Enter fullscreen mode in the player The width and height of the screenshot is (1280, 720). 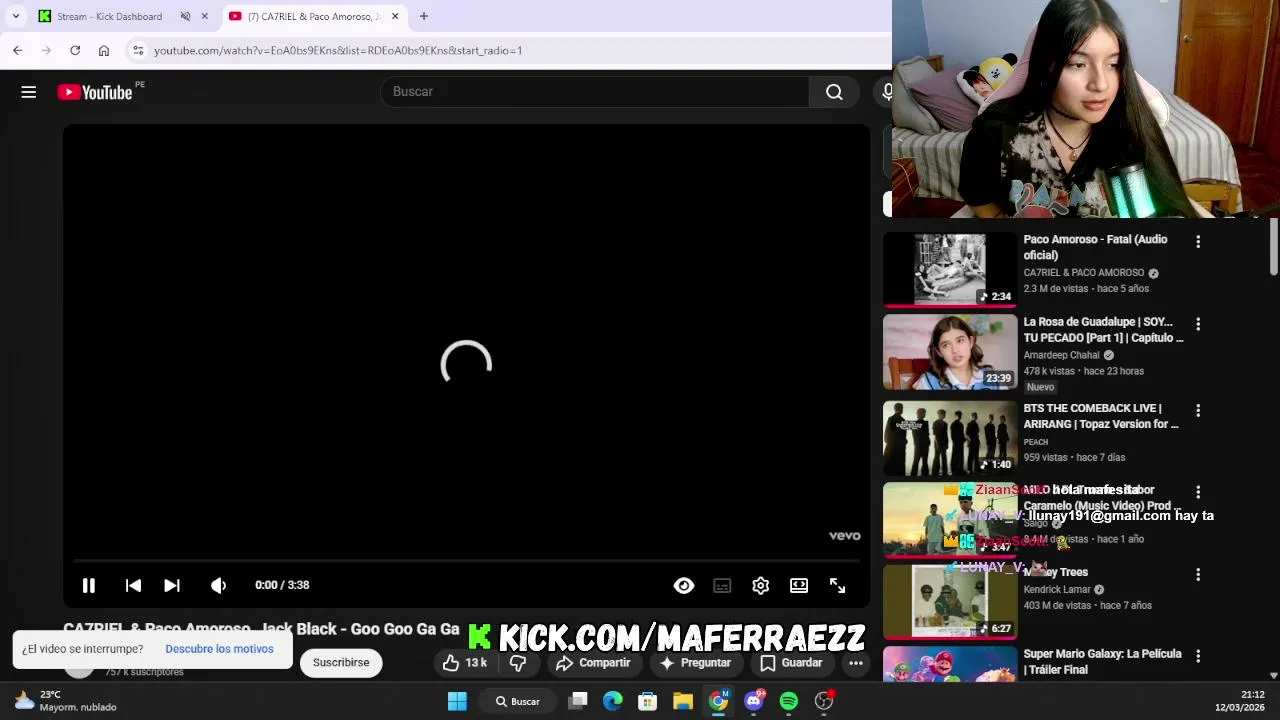[x=838, y=586]
